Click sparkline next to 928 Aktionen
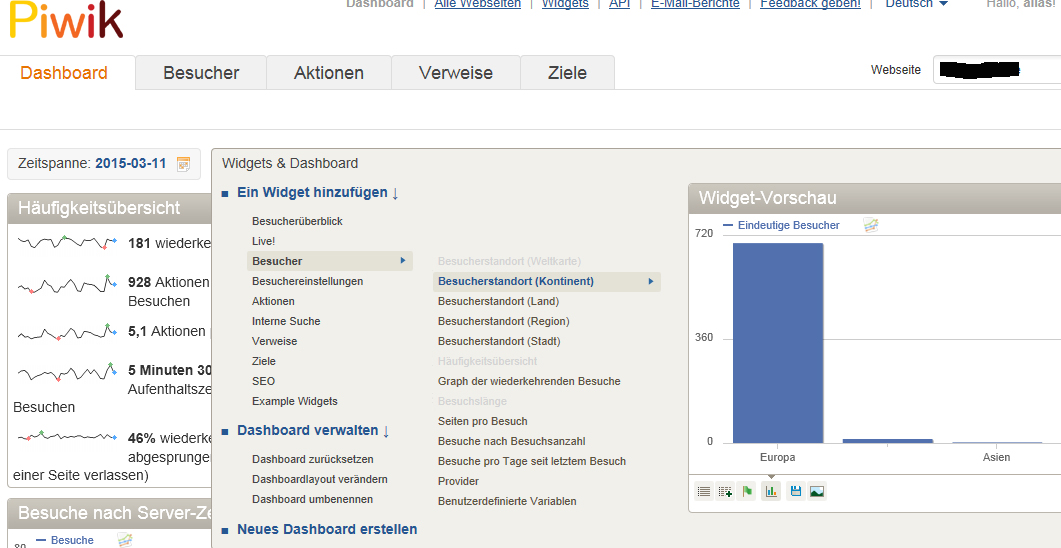This screenshot has width=1061, height=548. tap(66, 283)
